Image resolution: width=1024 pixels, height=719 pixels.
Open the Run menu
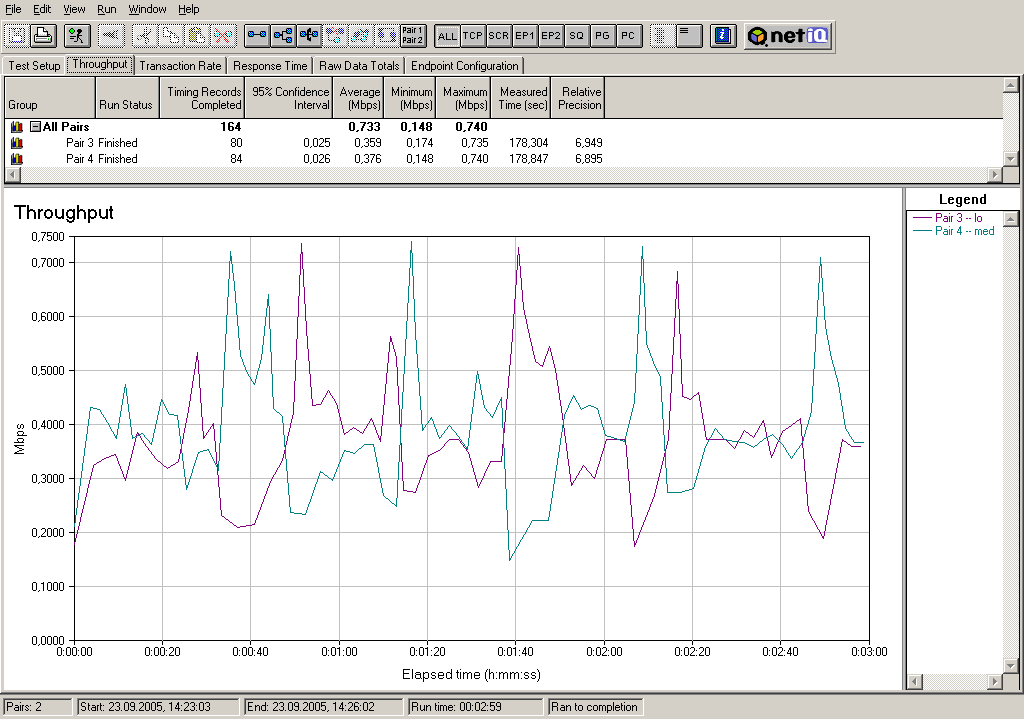pos(109,9)
